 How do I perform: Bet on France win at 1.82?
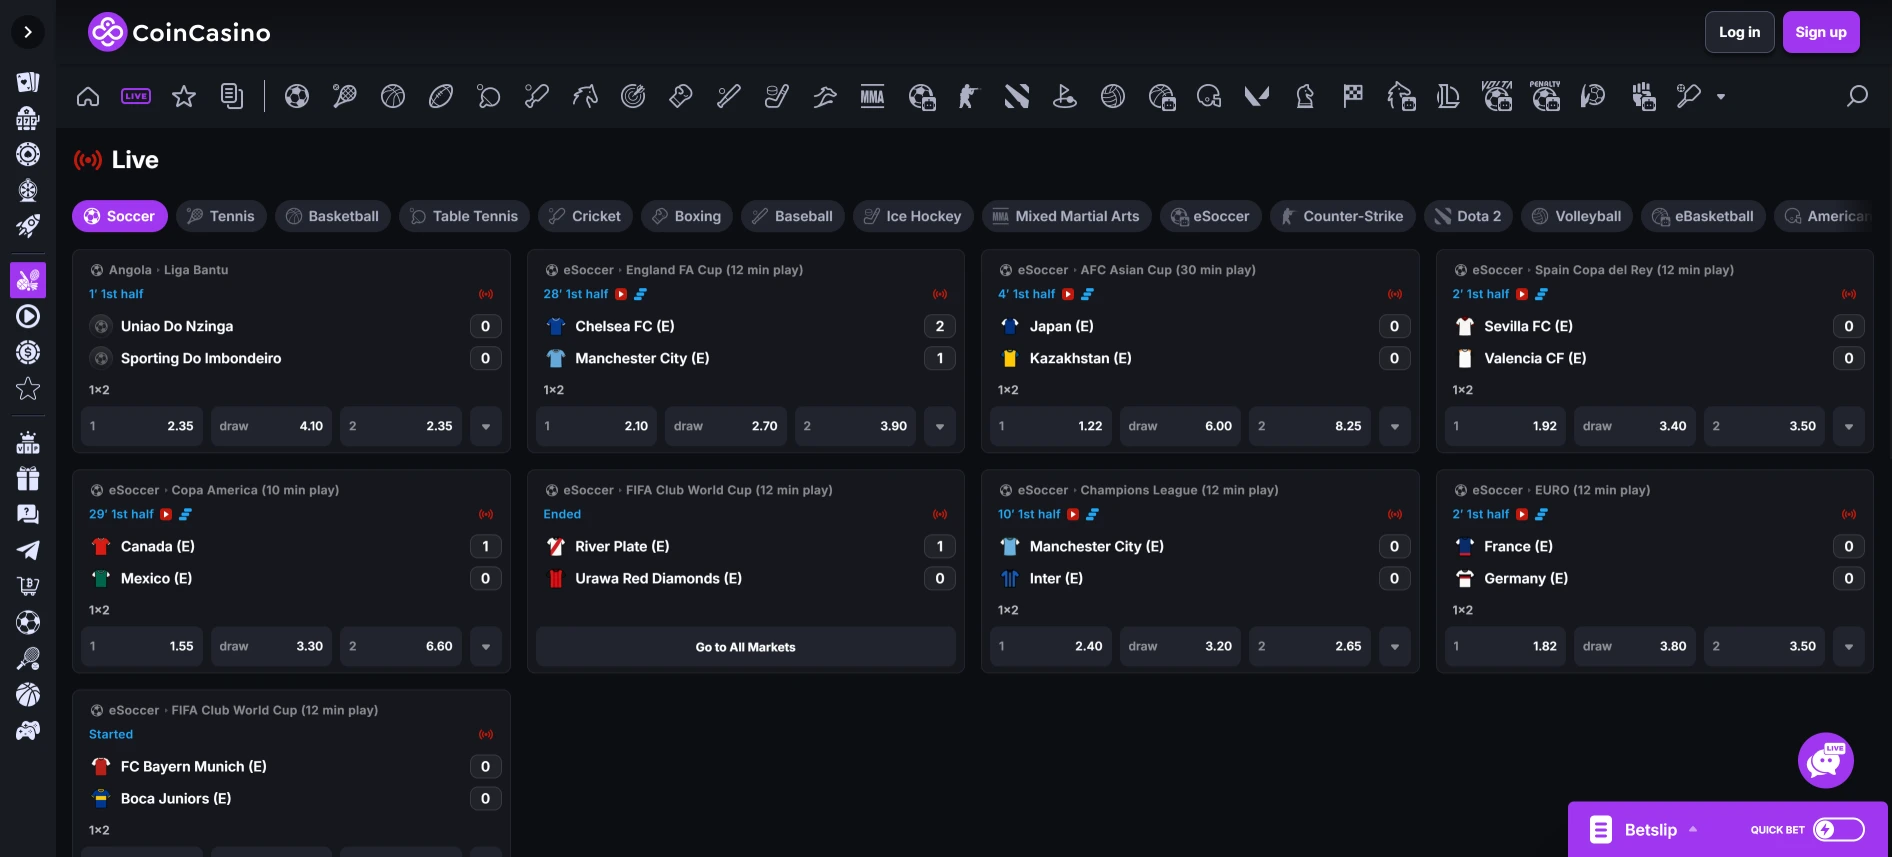[1505, 646]
